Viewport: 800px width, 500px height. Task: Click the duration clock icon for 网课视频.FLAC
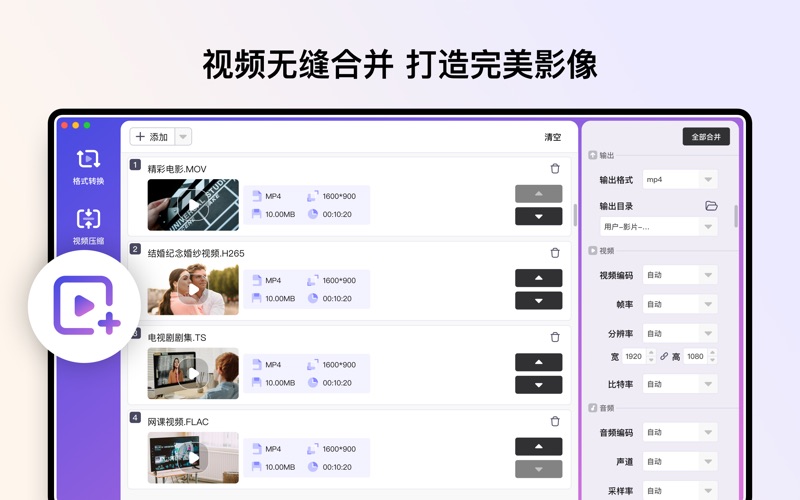pyautogui.click(x=313, y=466)
